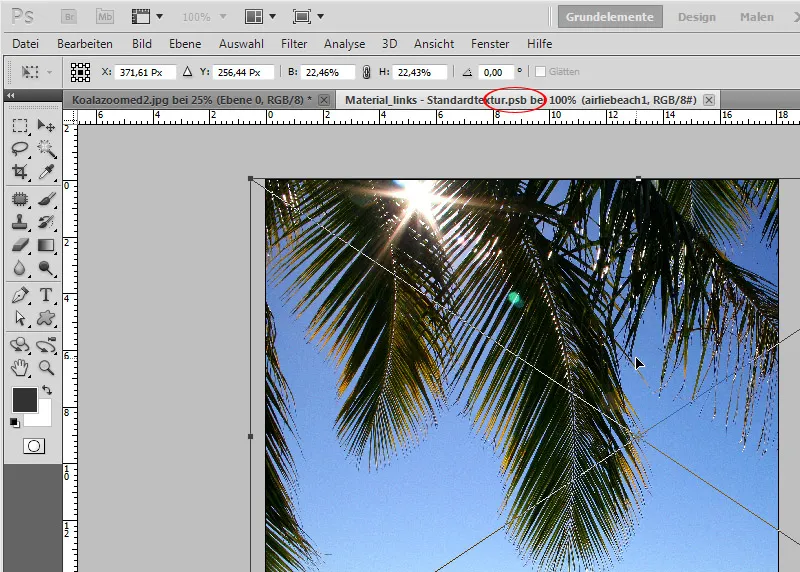Screen dimensions: 800x572
Task: Activate the Grundelemente workspace
Action: tap(610, 17)
